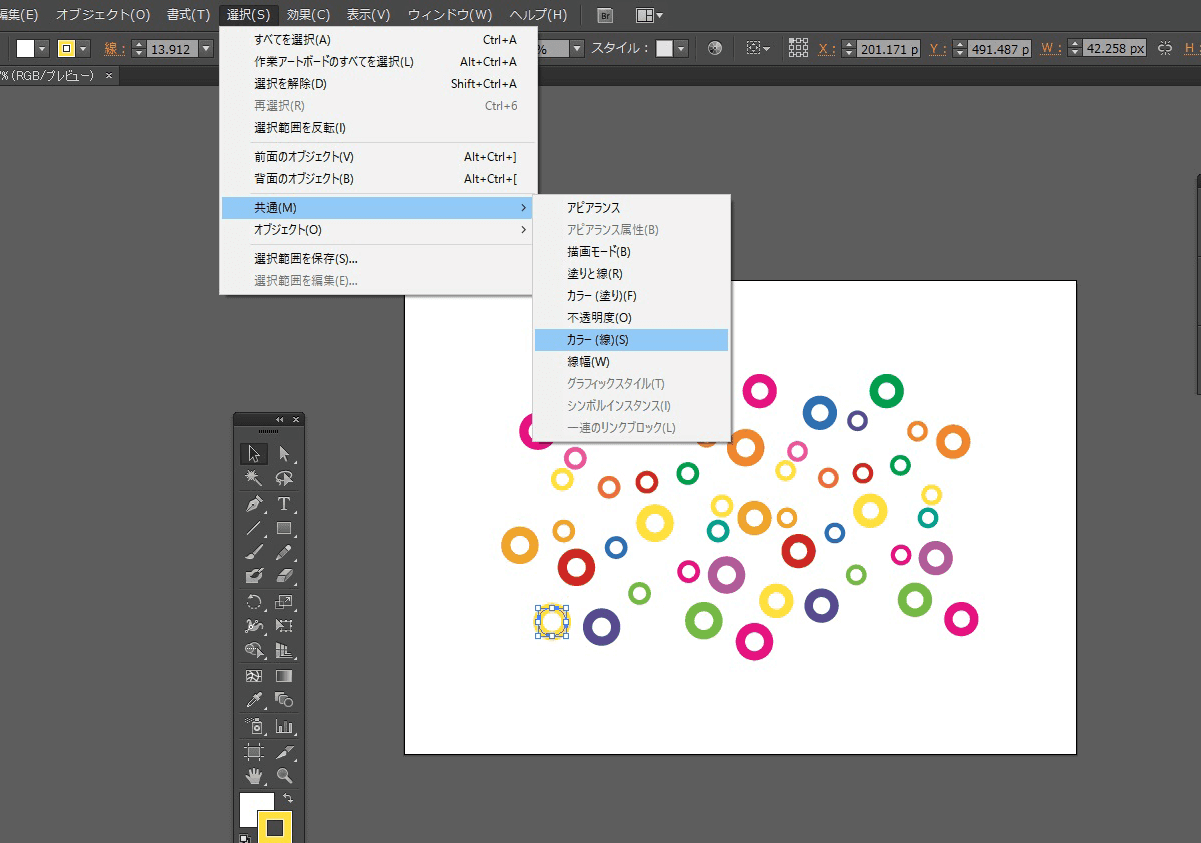Select the Pen tool
1201x843 pixels.
coord(254,504)
